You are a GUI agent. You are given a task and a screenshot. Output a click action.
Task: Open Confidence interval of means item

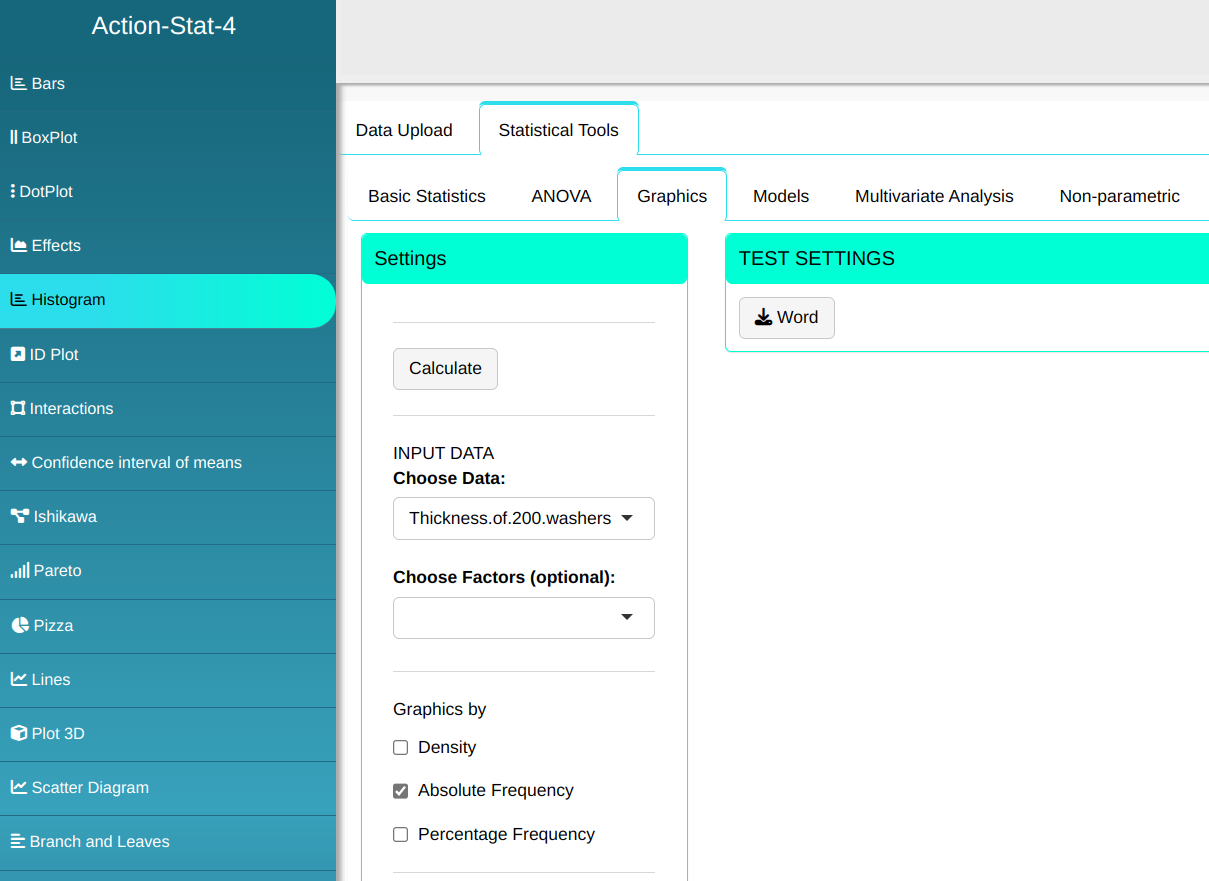[136, 463]
